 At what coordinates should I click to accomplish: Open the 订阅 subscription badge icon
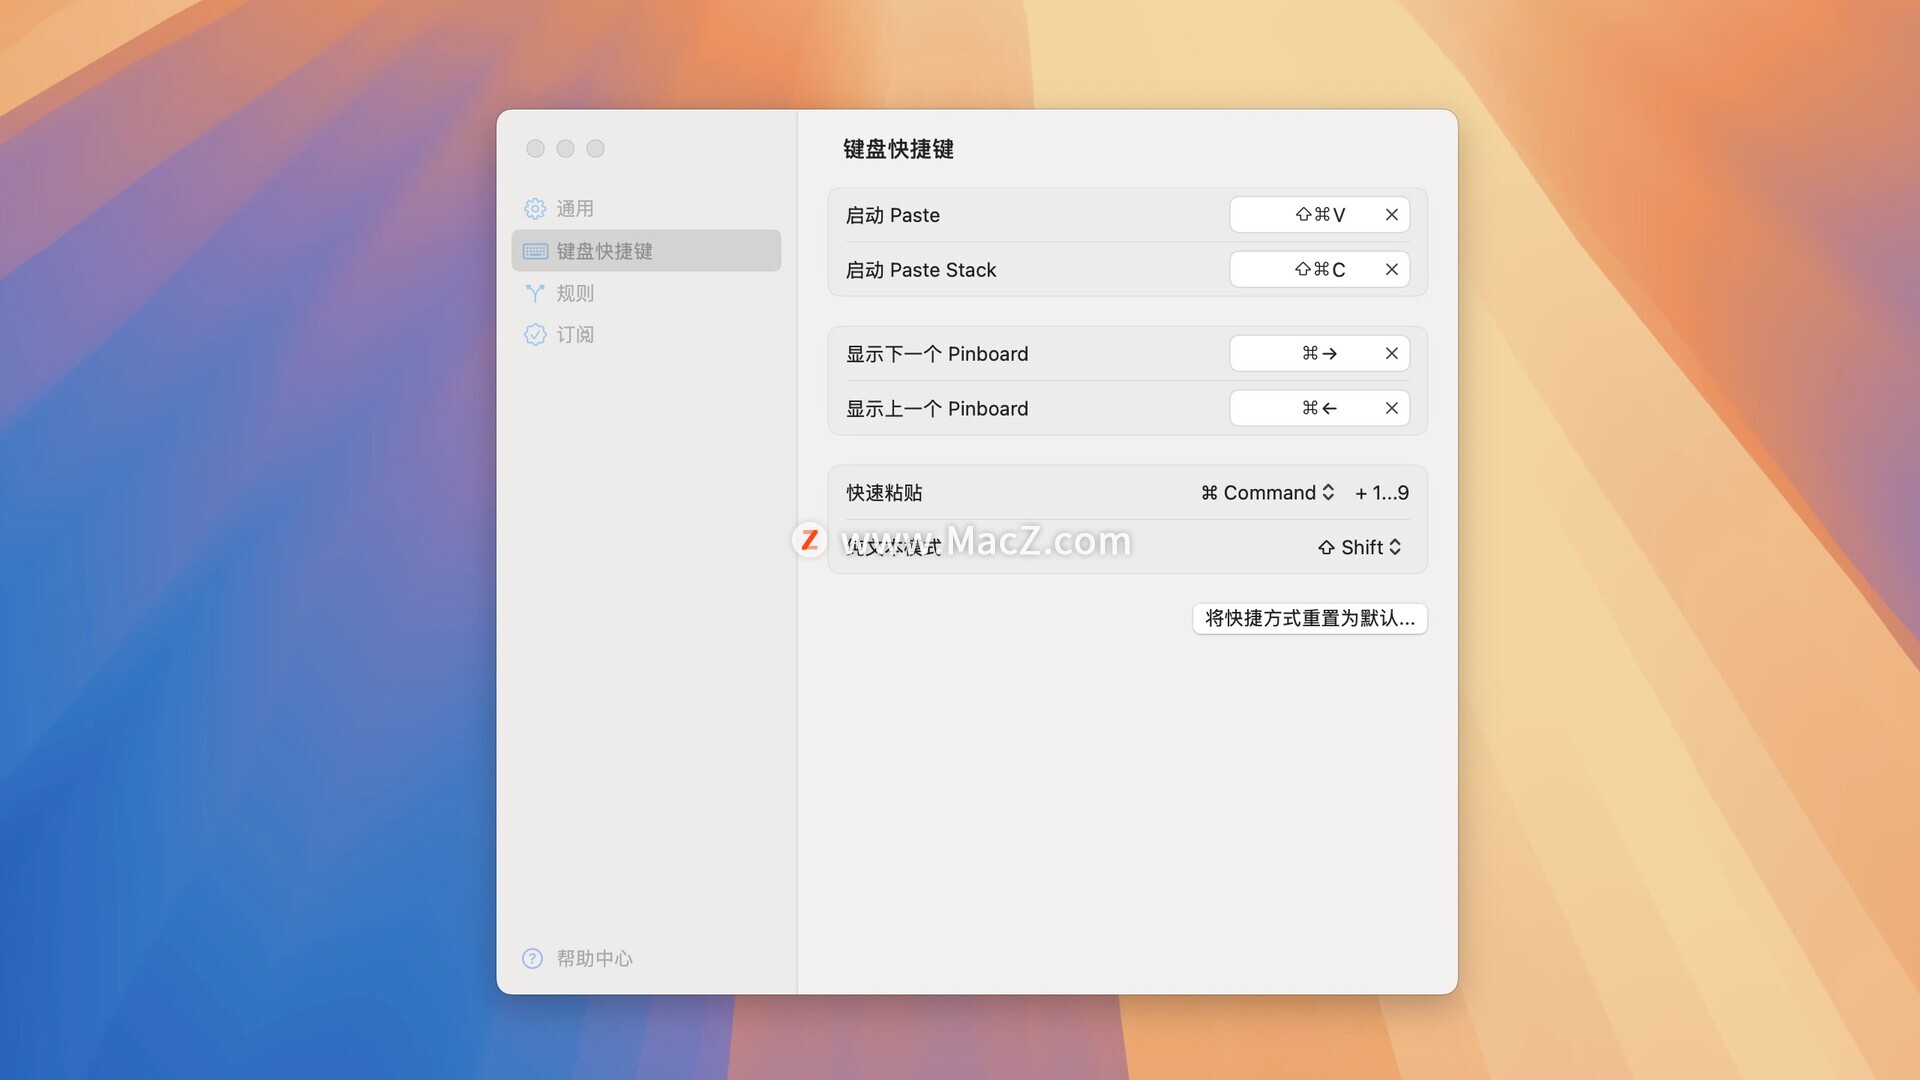[x=535, y=334]
